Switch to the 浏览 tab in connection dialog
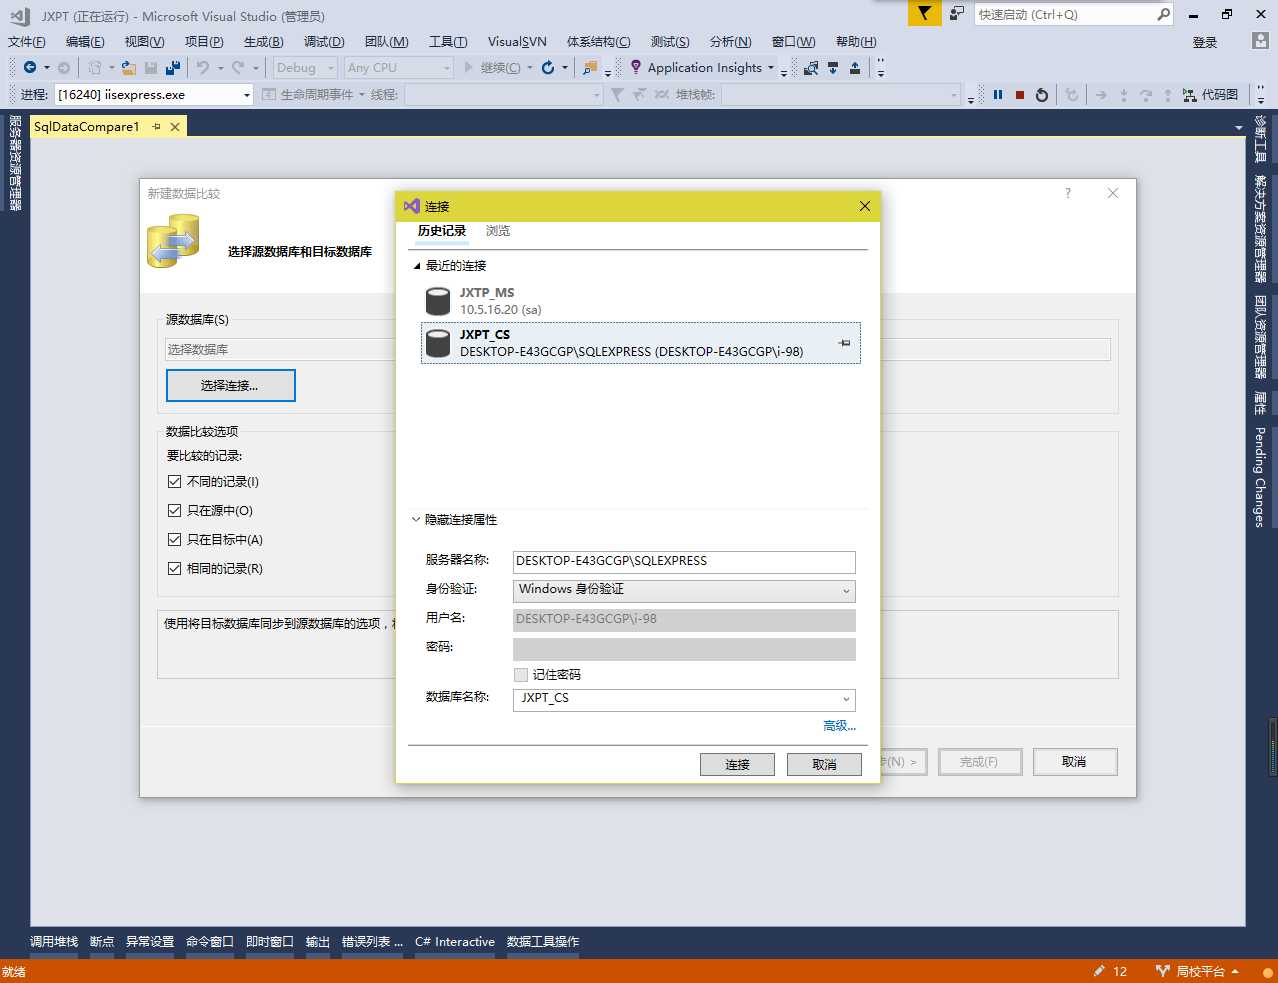Screen dimensions: 1278x983 point(498,231)
